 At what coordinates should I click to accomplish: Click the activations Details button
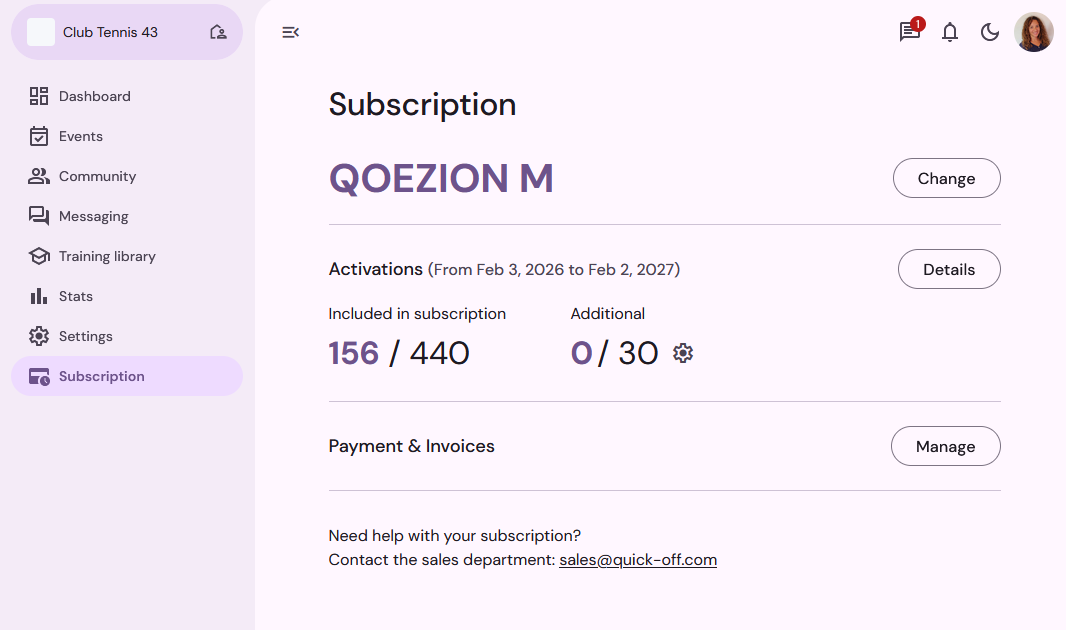tap(949, 269)
